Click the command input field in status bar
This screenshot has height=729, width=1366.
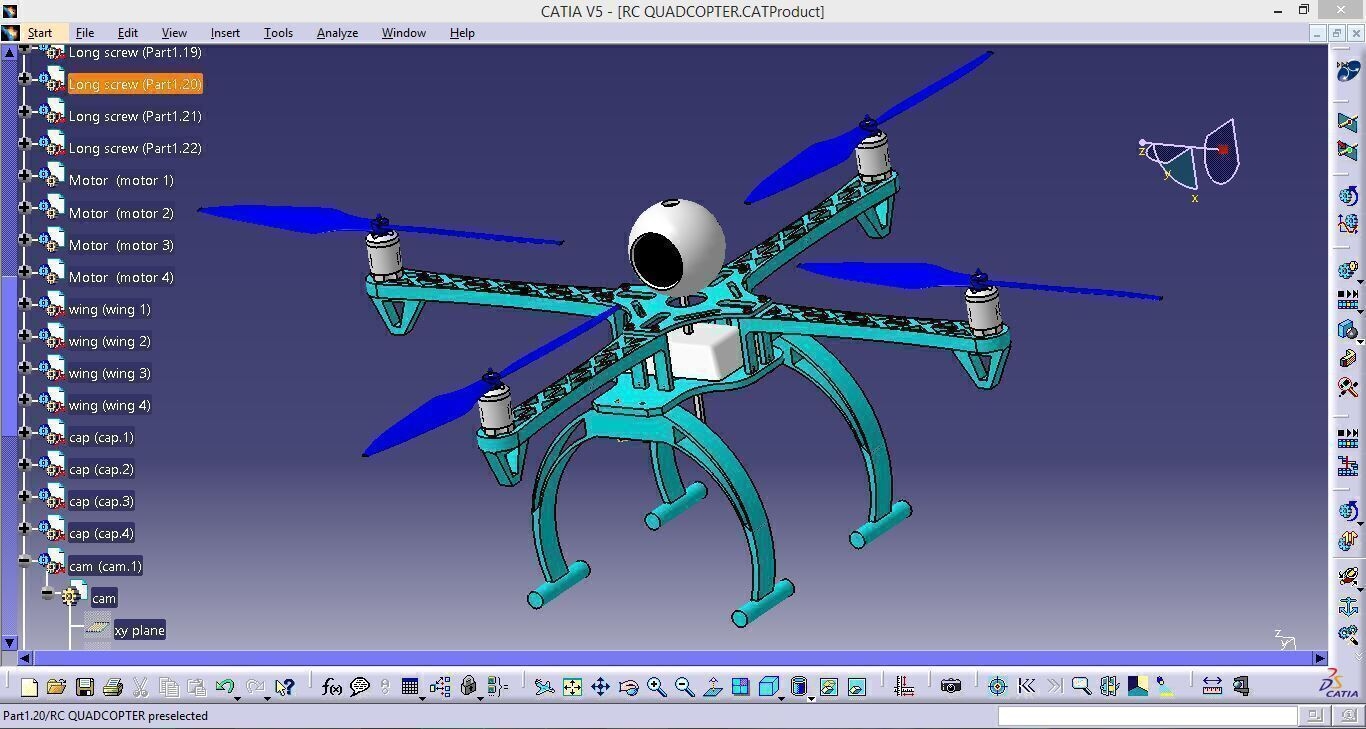pyautogui.click(x=1147, y=715)
